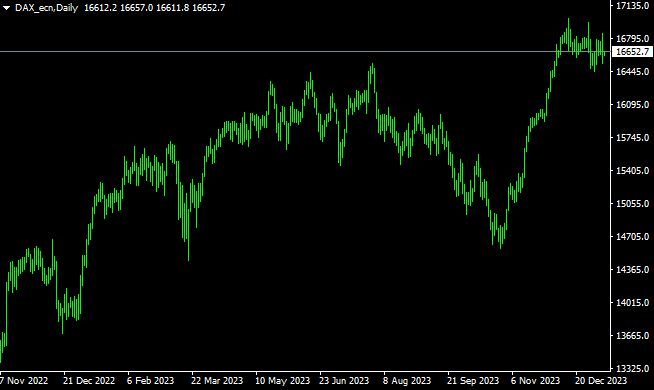
Task: Click the 21 Dec 2022 date label
Action: click(89, 380)
